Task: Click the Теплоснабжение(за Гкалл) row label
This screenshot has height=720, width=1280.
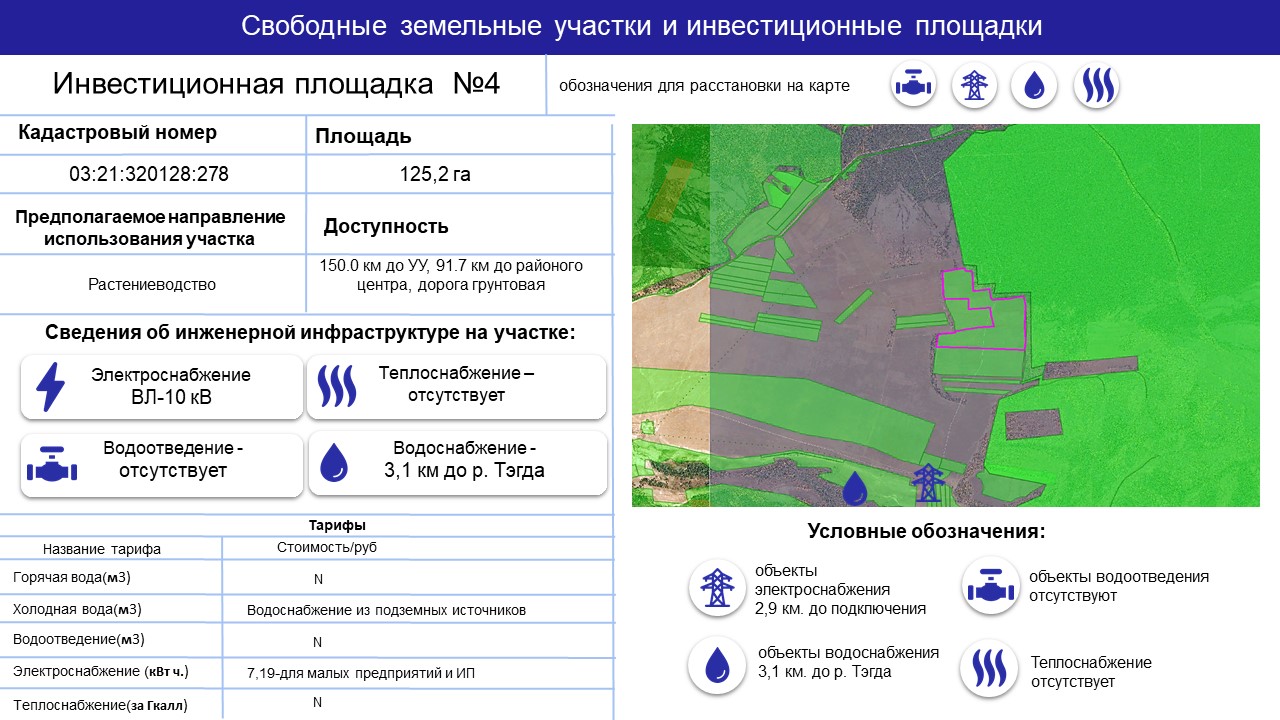Action: pos(100,706)
